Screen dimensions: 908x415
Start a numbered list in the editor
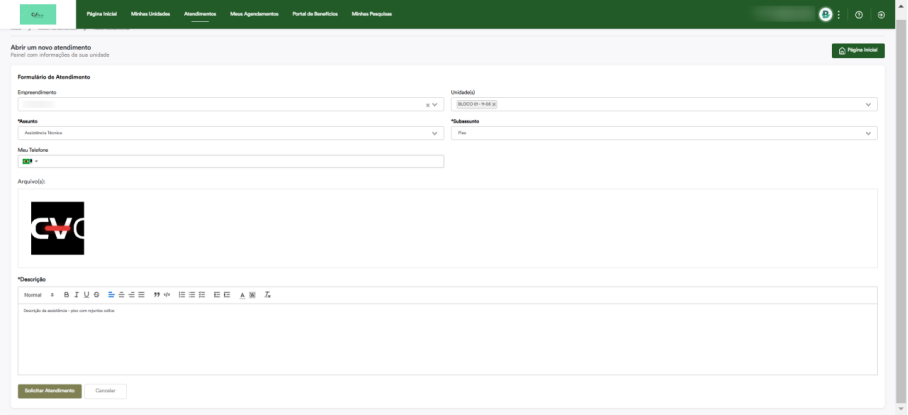[x=182, y=295]
